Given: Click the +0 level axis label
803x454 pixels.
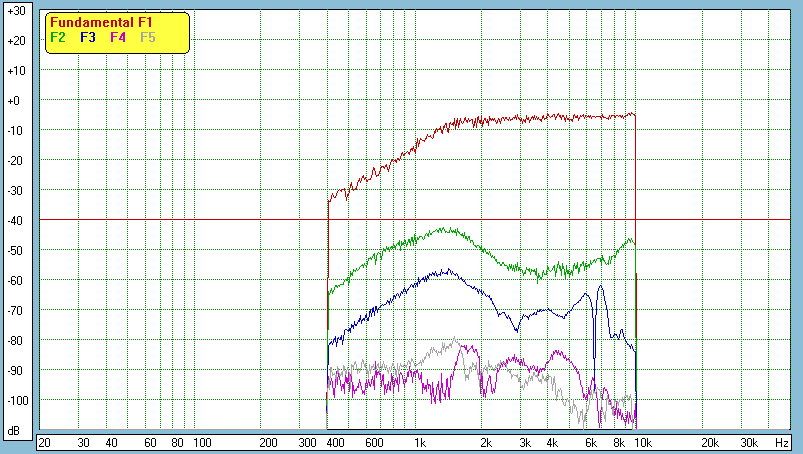Looking at the screenshot, I should (x=15, y=101).
